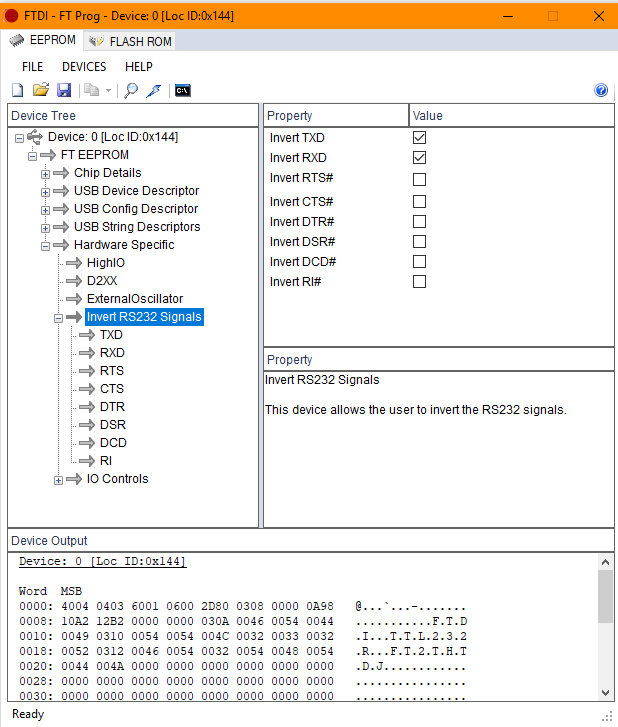Program devices with the lightning bolt icon
The height and width of the screenshot is (727, 618).
point(154,90)
